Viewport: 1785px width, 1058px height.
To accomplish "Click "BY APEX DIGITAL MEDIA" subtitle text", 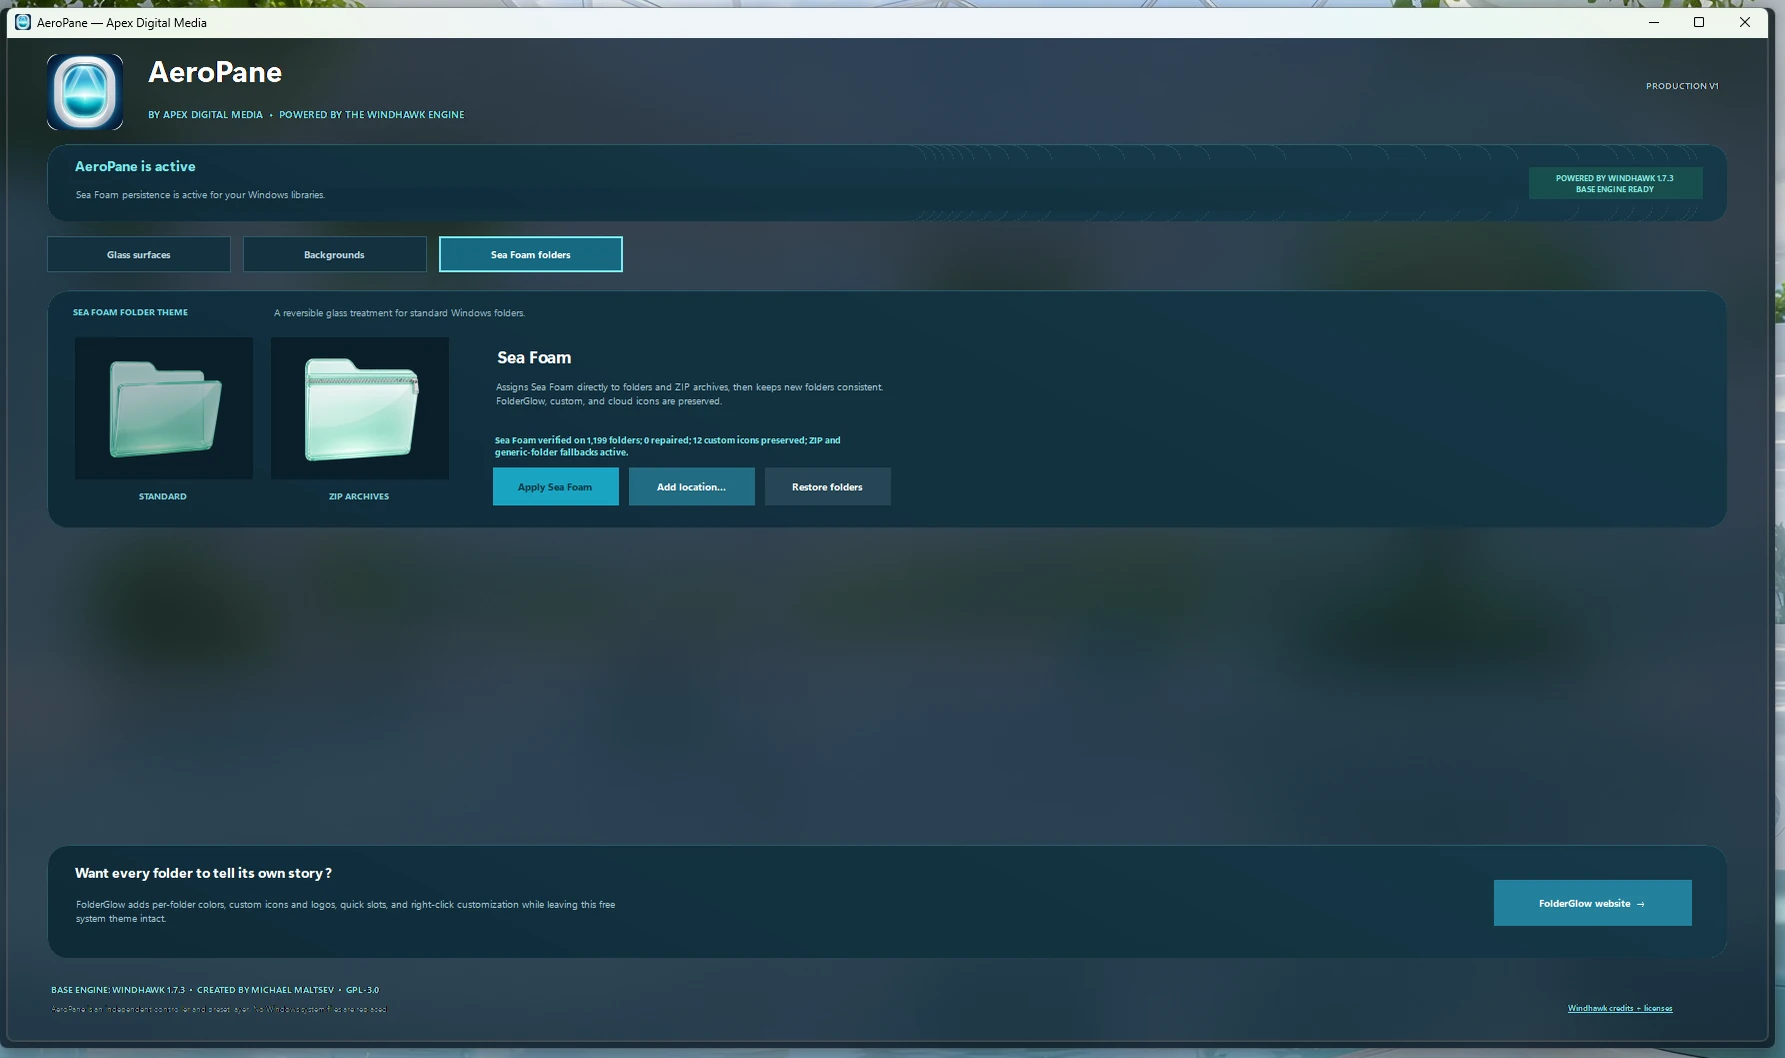I will 205,115.
